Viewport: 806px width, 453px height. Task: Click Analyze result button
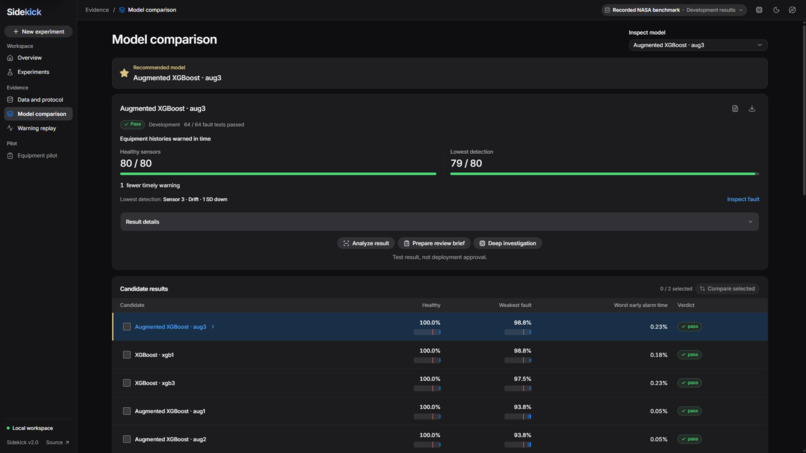pyautogui.click(x=366, y=243)
